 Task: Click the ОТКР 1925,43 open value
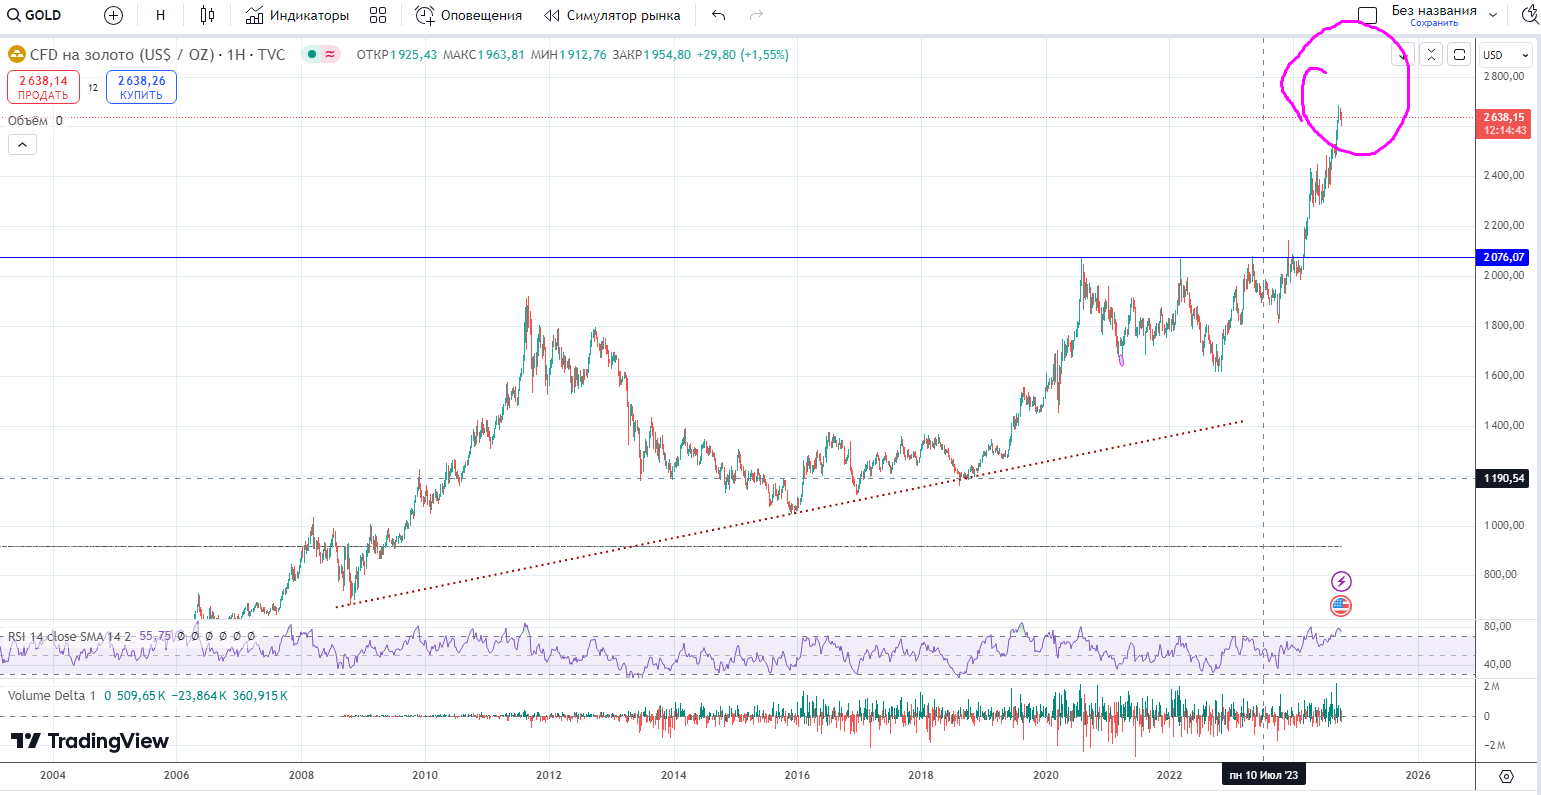click(x=397, y=55)
